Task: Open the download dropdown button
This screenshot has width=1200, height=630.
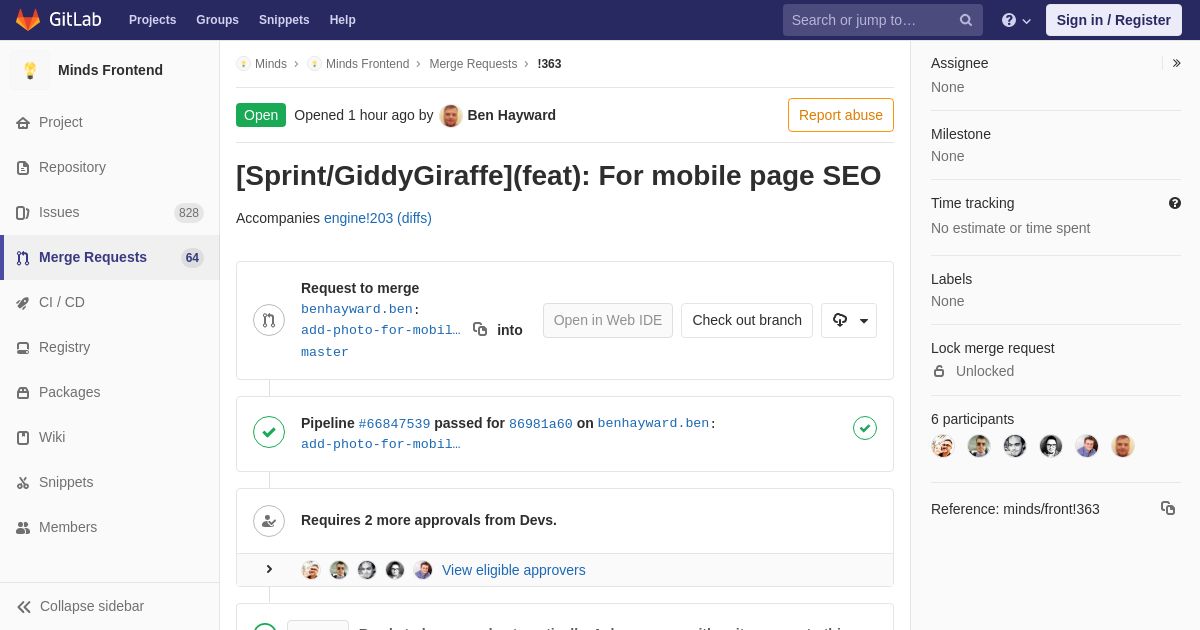Action: (x=848, y=320)
